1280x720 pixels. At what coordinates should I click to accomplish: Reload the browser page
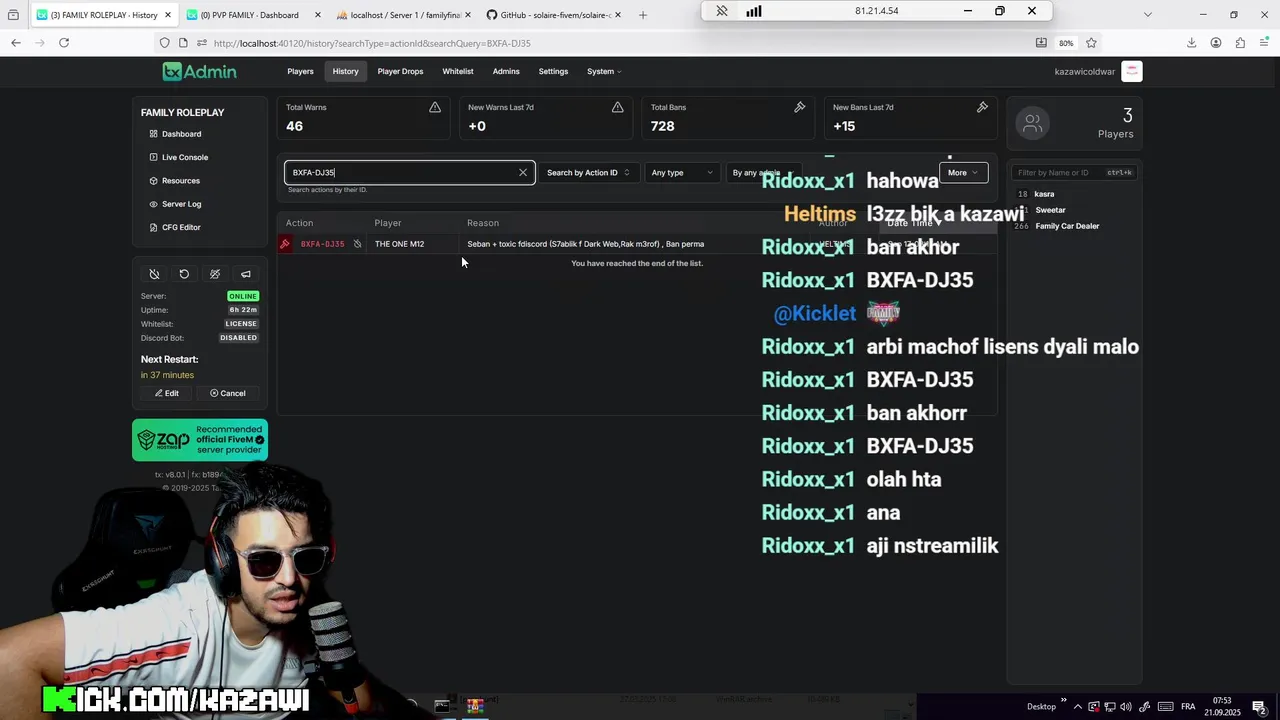pos(64,43)
